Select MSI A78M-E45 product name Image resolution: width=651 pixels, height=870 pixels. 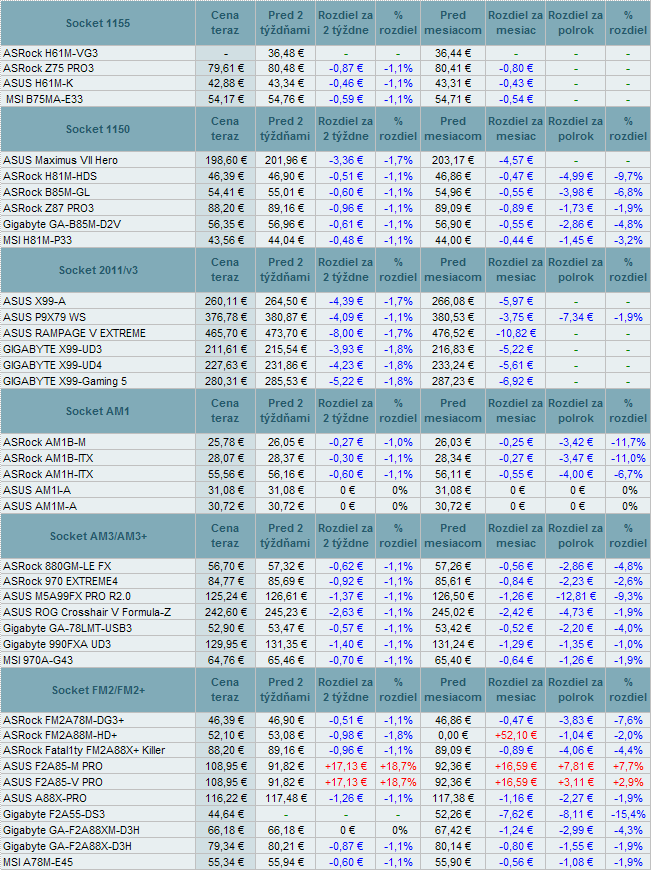(38, 863)
